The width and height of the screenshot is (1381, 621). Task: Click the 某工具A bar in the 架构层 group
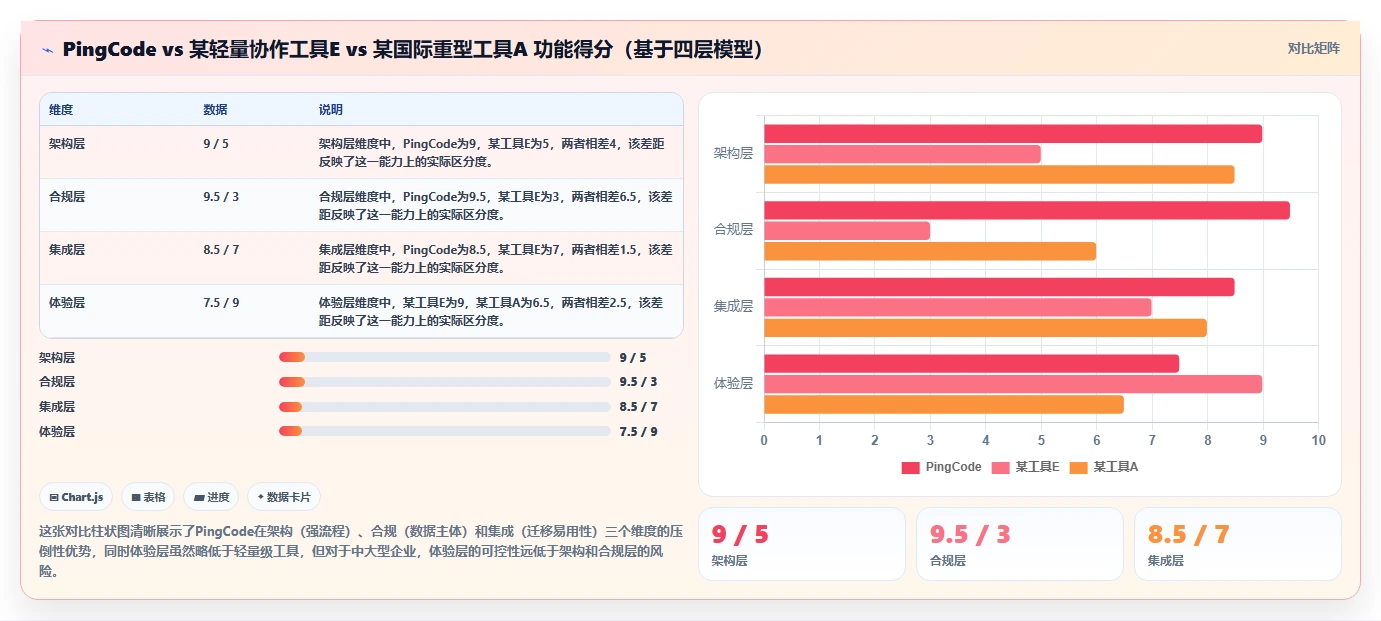tap(999, 174)
